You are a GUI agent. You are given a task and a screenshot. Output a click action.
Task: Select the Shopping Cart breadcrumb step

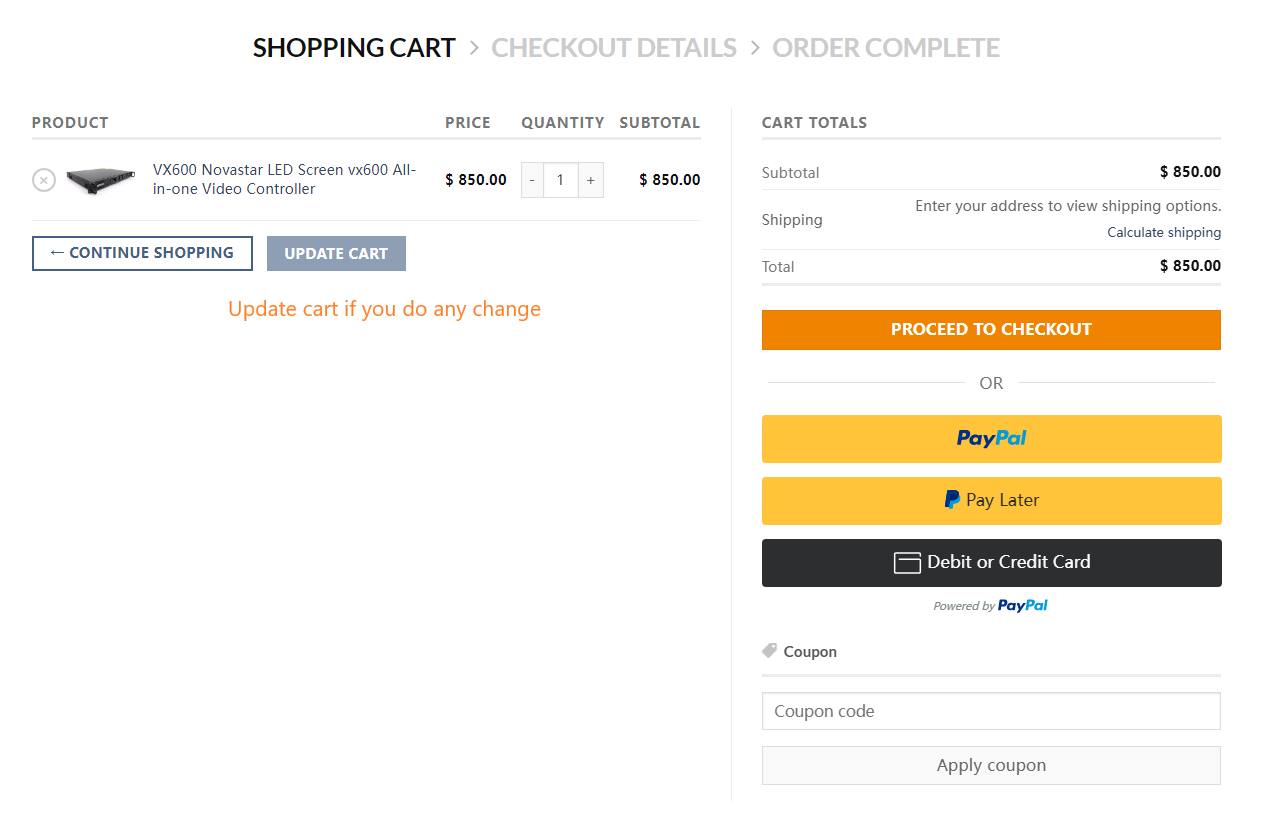(x=354, y=48)
